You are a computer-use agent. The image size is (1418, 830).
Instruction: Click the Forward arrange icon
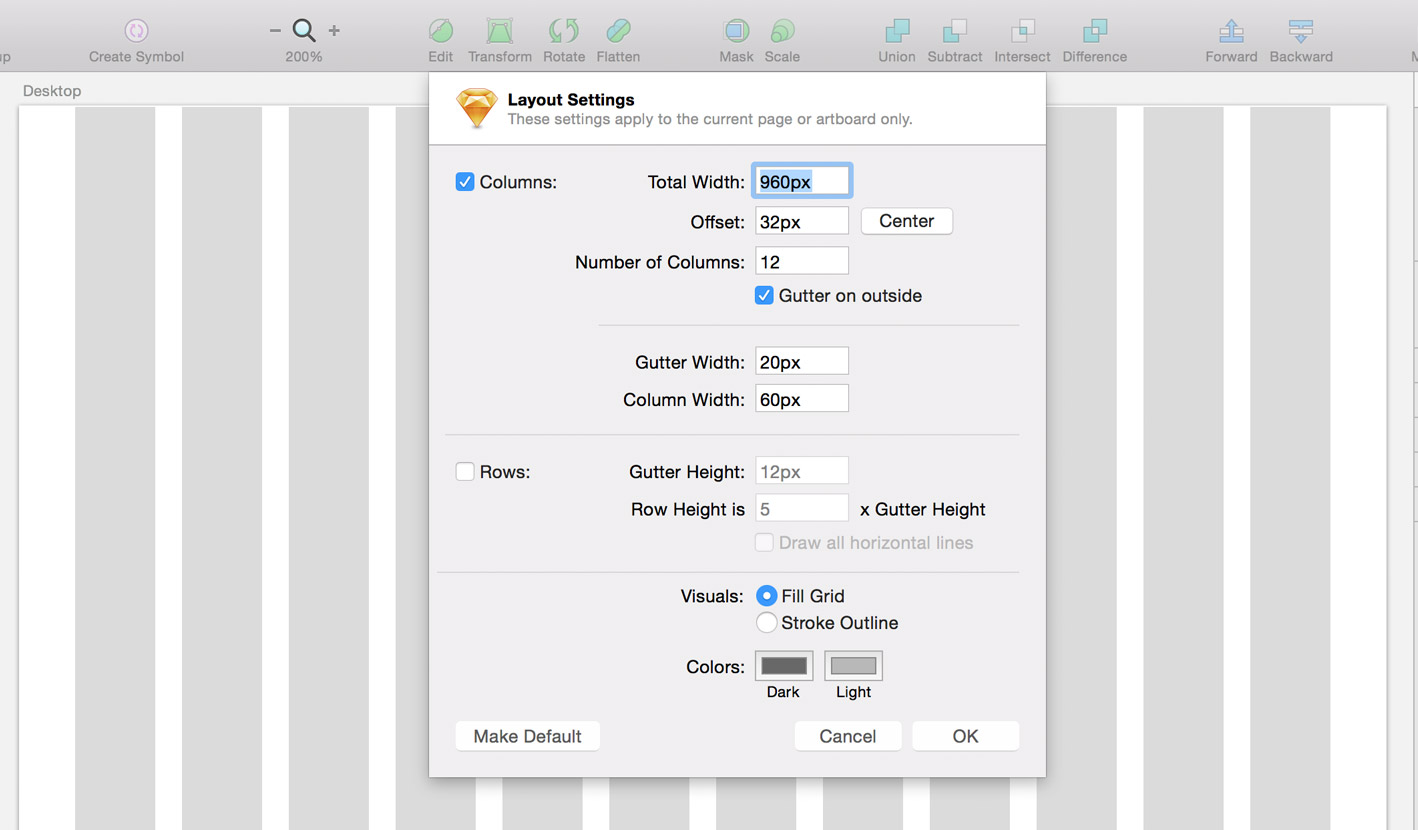(1231, 30)
